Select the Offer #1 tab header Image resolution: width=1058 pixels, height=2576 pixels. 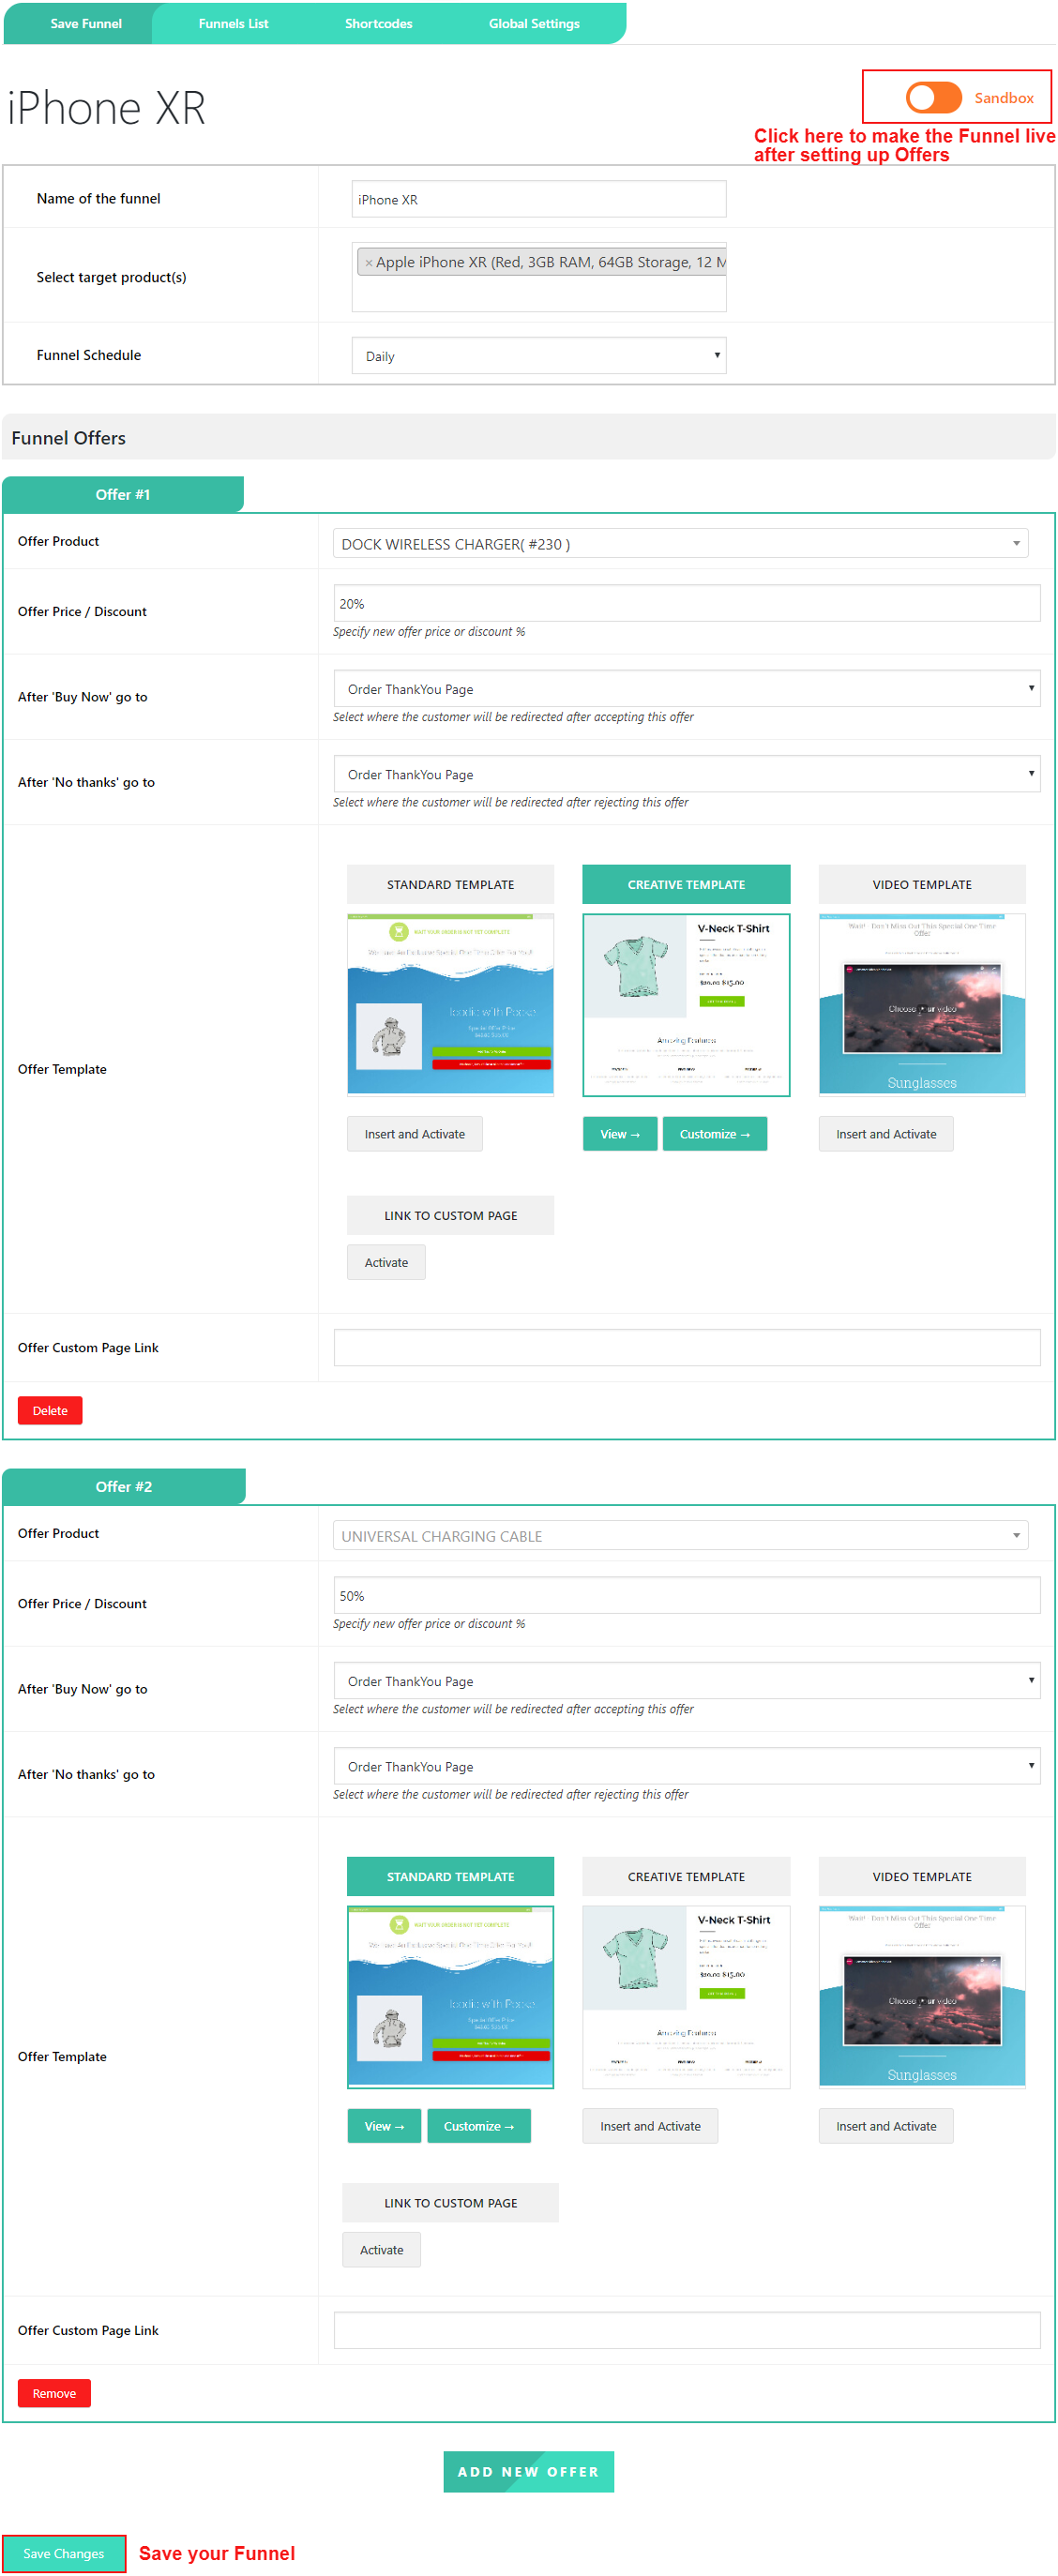pos(123,494)
